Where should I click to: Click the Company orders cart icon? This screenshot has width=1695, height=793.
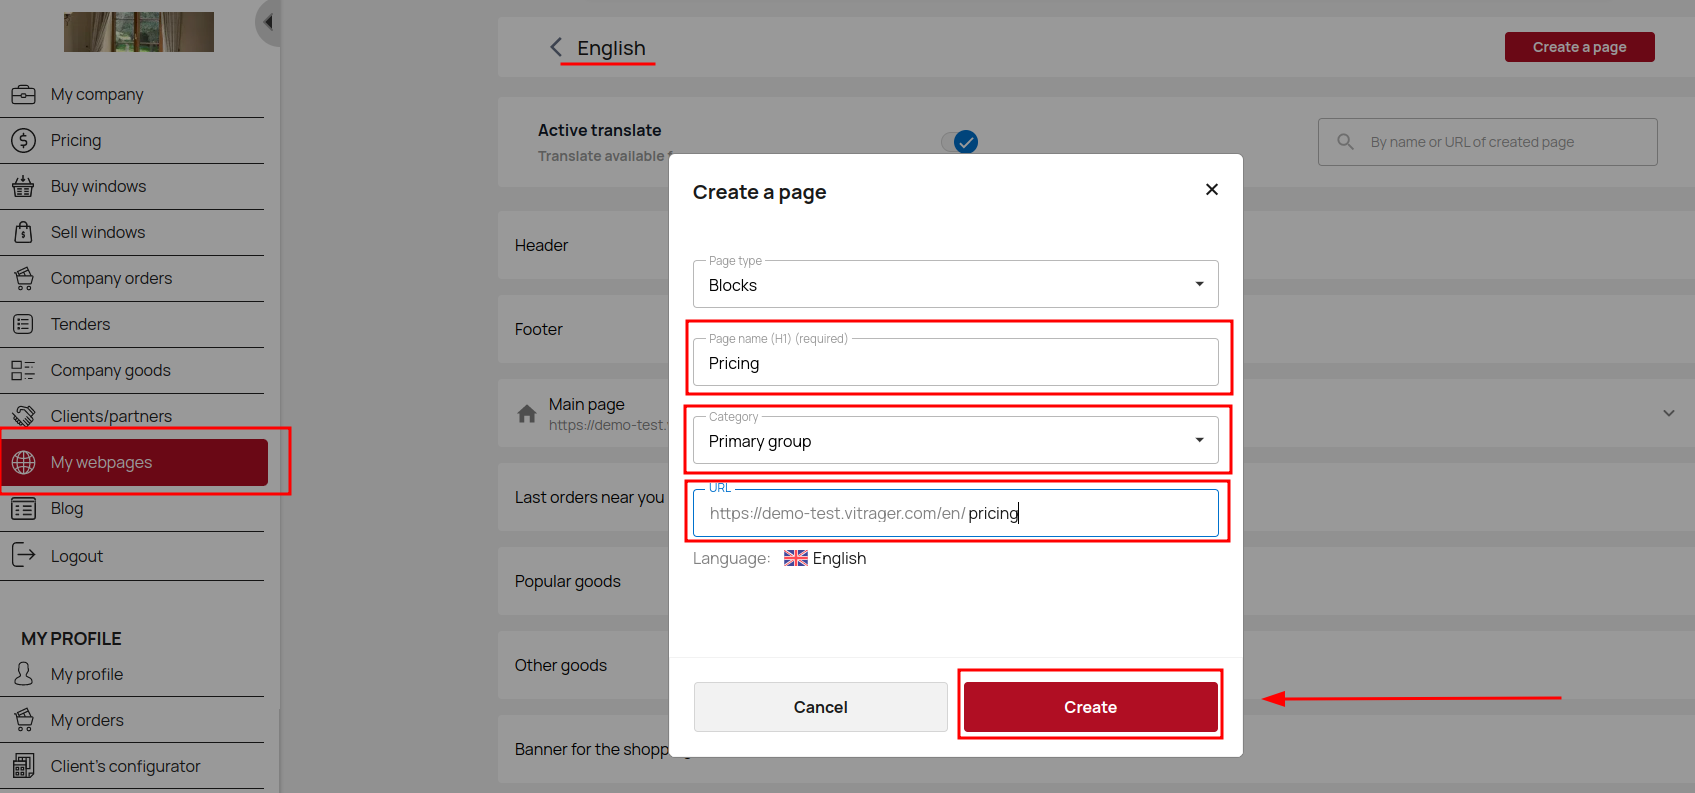pos(23,278)
